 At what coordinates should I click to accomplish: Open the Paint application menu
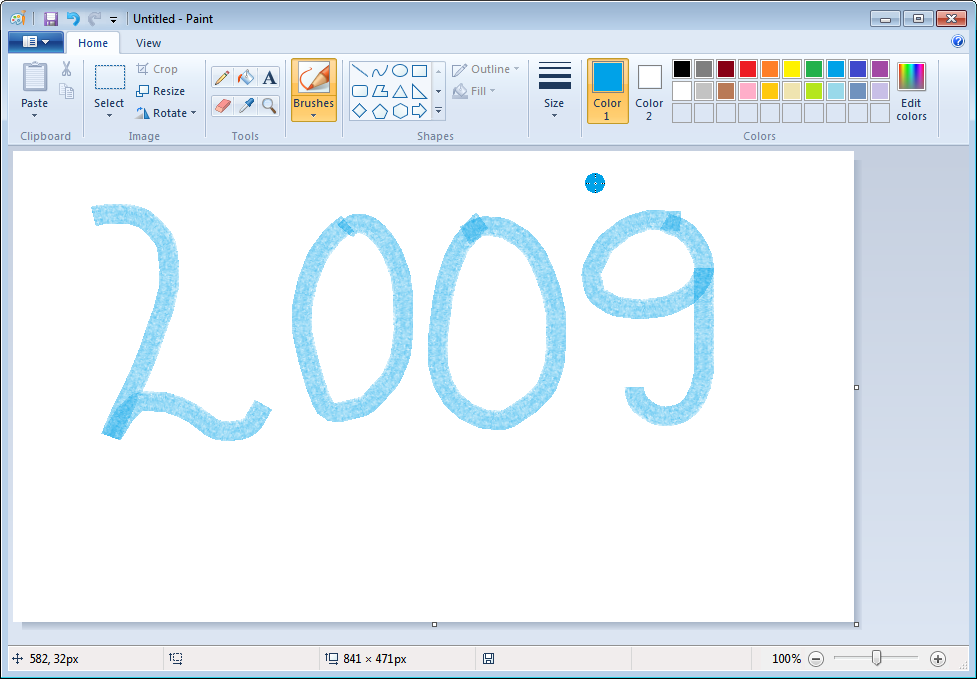pyautogui.click(x=35, y=41)
